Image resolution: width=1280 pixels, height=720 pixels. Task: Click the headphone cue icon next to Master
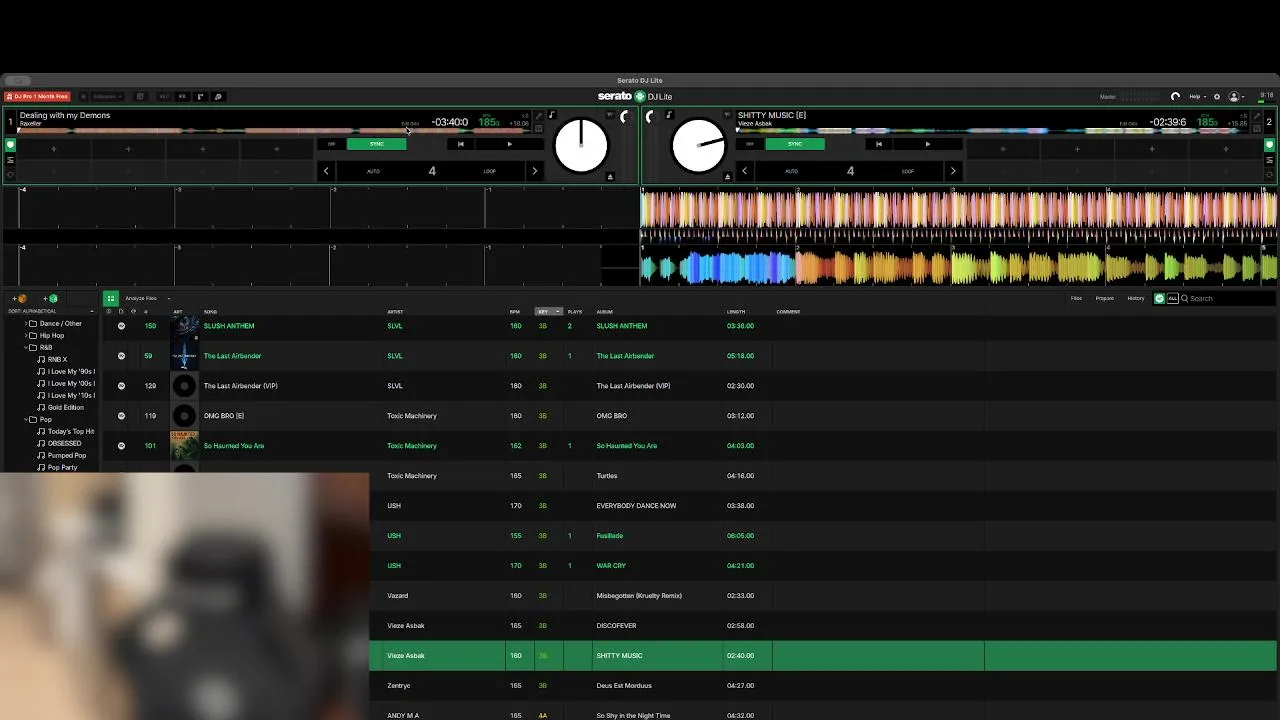1175,97
